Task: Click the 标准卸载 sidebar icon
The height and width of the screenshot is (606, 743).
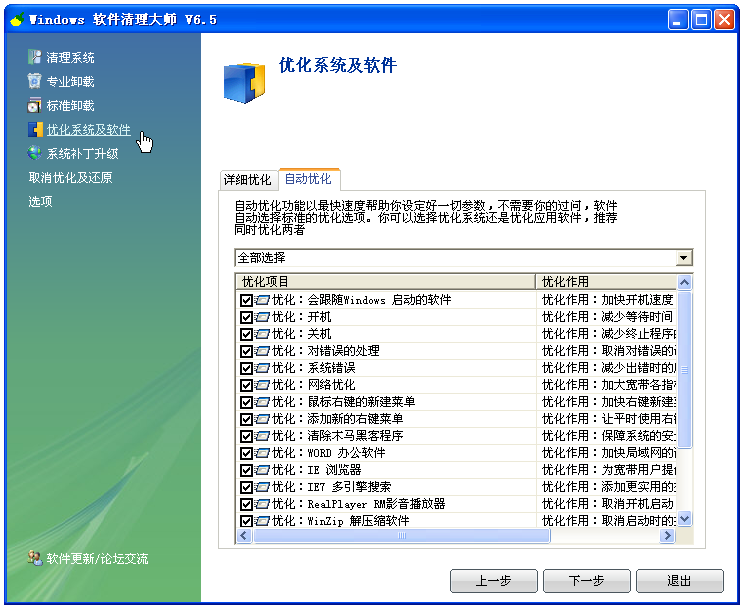Action: [x=34, y=105]
